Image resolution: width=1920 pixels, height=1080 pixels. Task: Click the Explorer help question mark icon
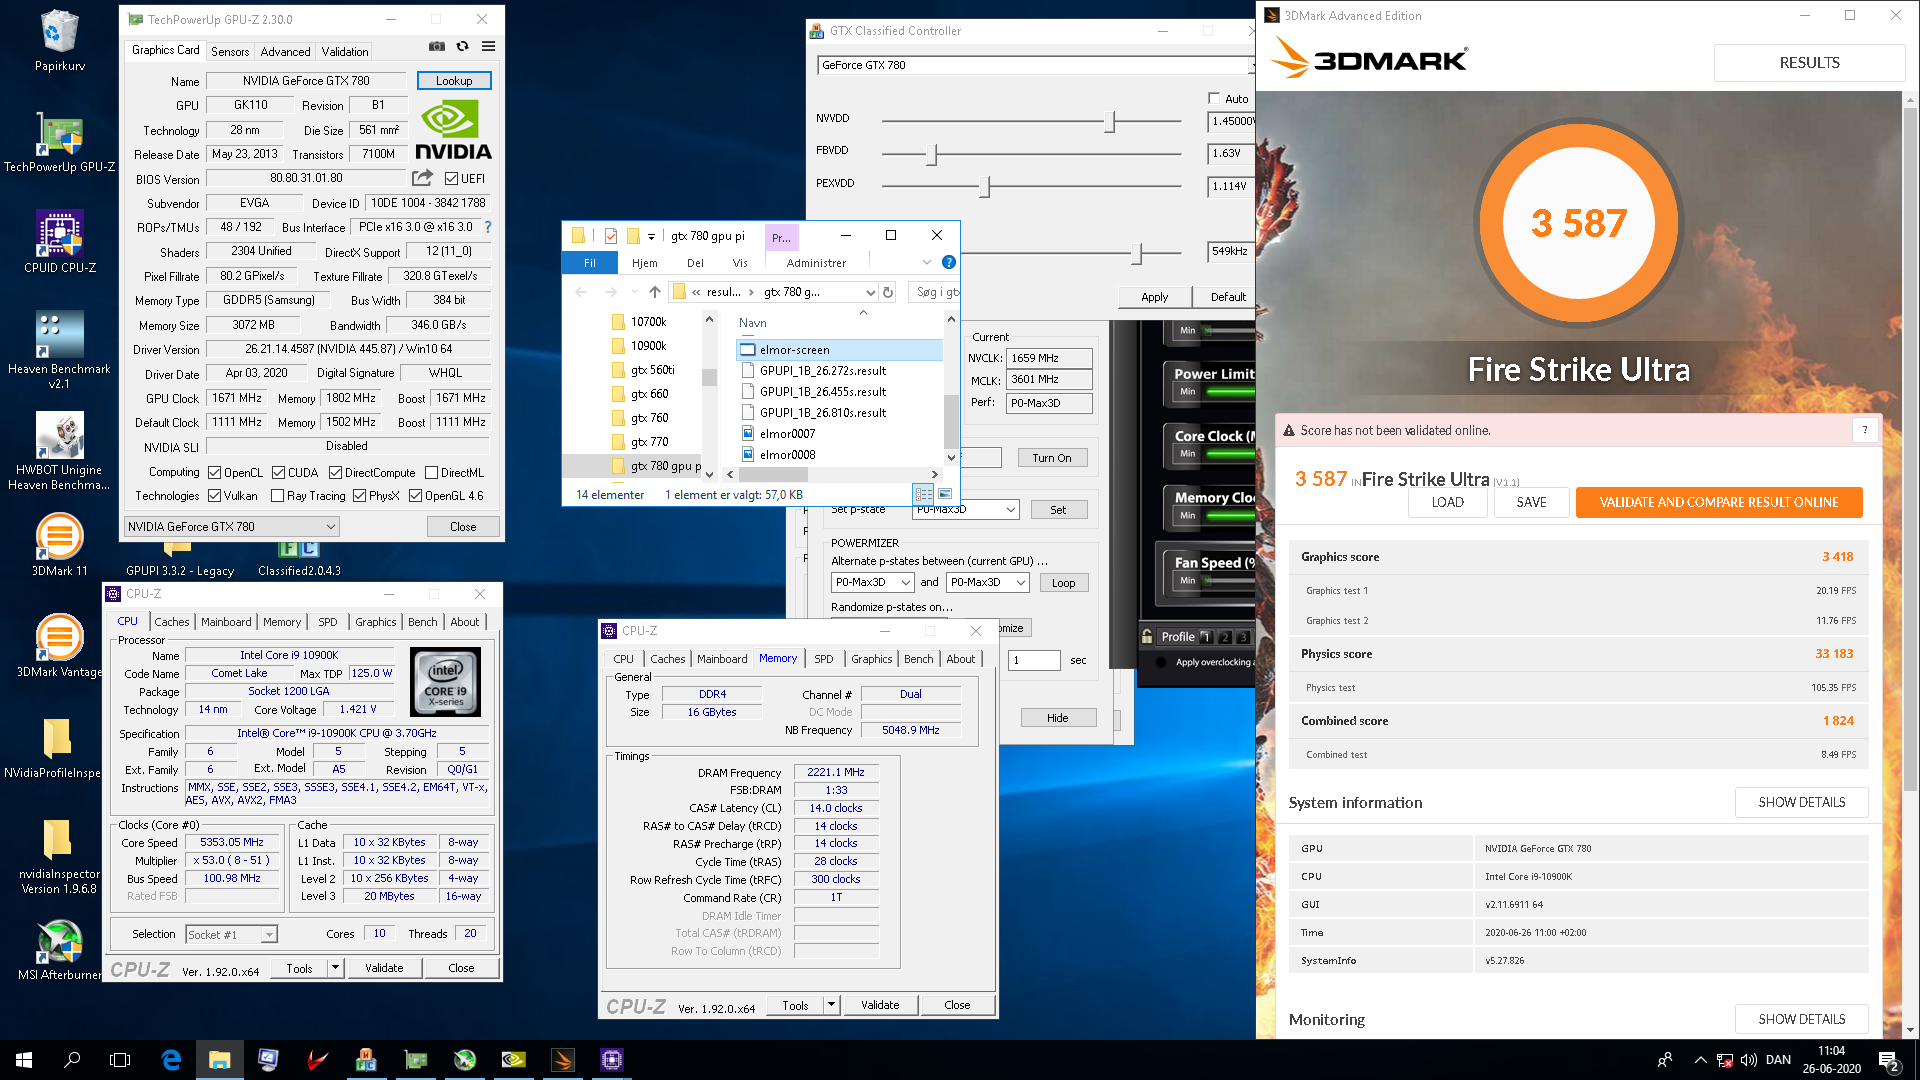click(949, 262)
